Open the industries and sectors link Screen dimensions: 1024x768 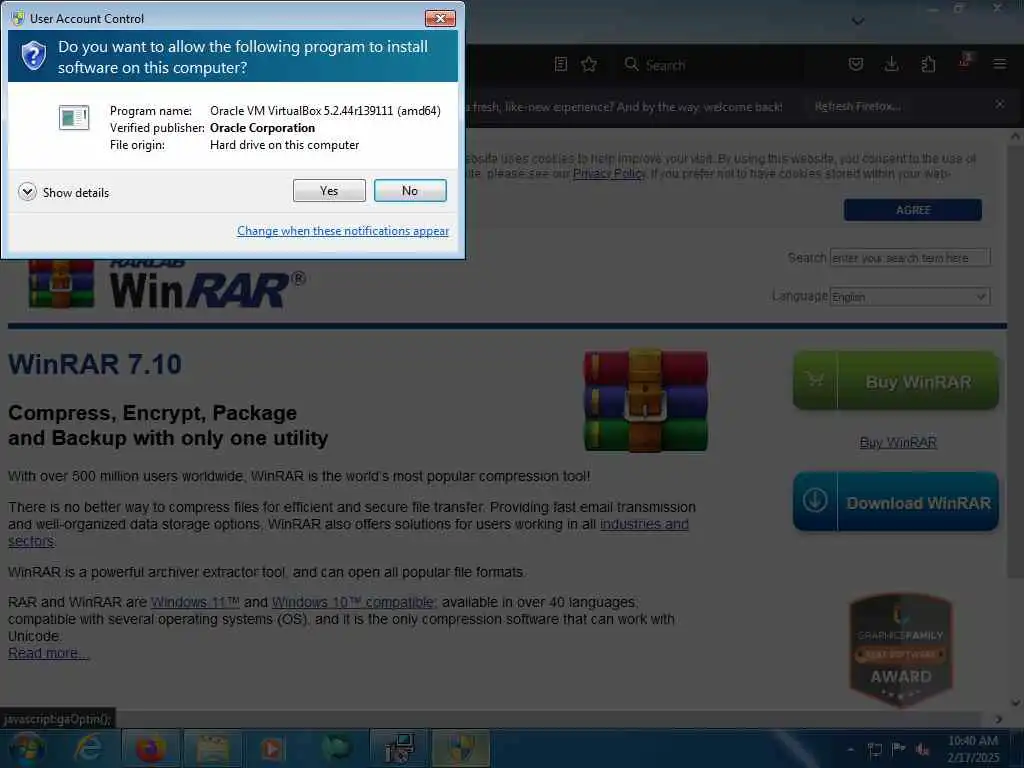click(644, 524)
